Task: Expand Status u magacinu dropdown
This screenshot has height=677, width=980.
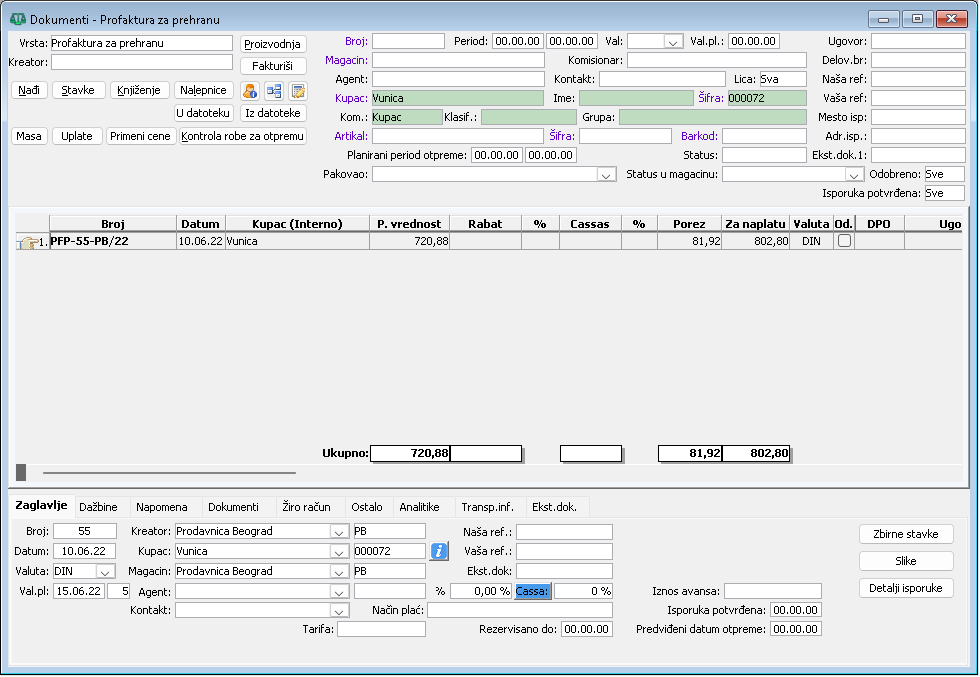Action: click(x=853, y=174)
